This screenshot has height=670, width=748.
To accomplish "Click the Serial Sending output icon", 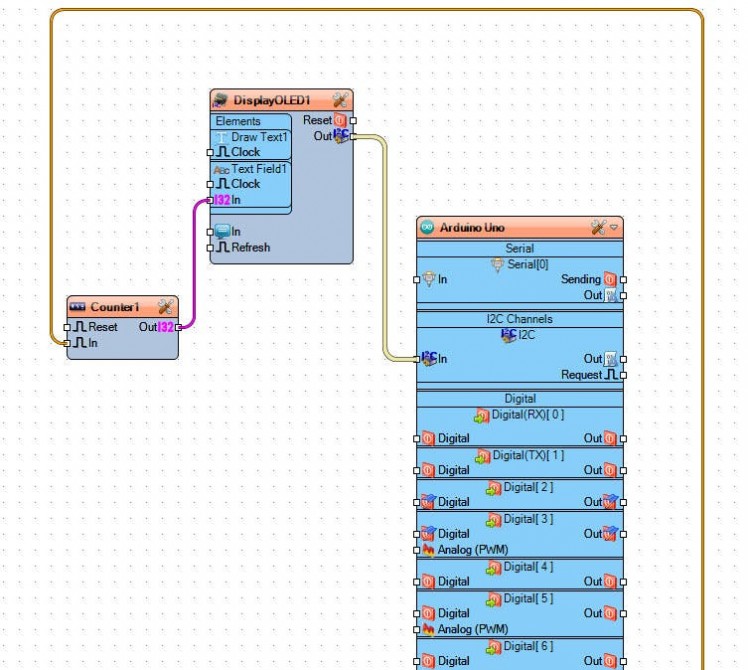I will click(x=610, y=279).
